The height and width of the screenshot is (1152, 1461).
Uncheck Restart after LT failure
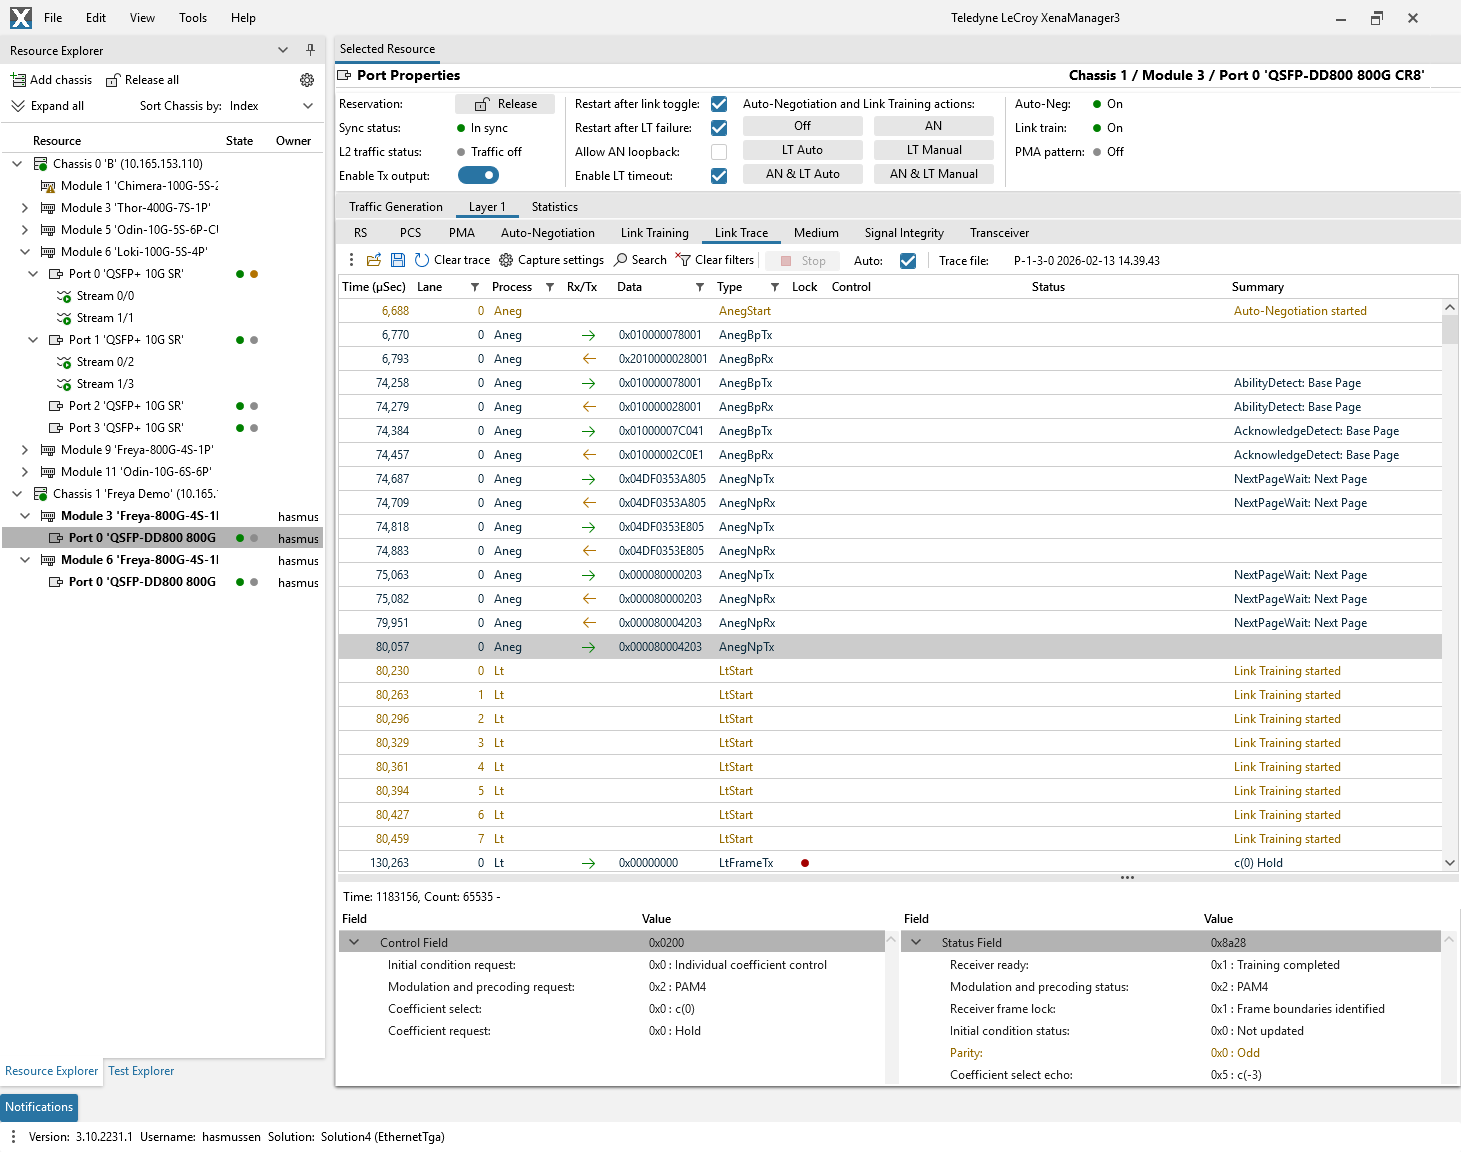pos(718,127)
